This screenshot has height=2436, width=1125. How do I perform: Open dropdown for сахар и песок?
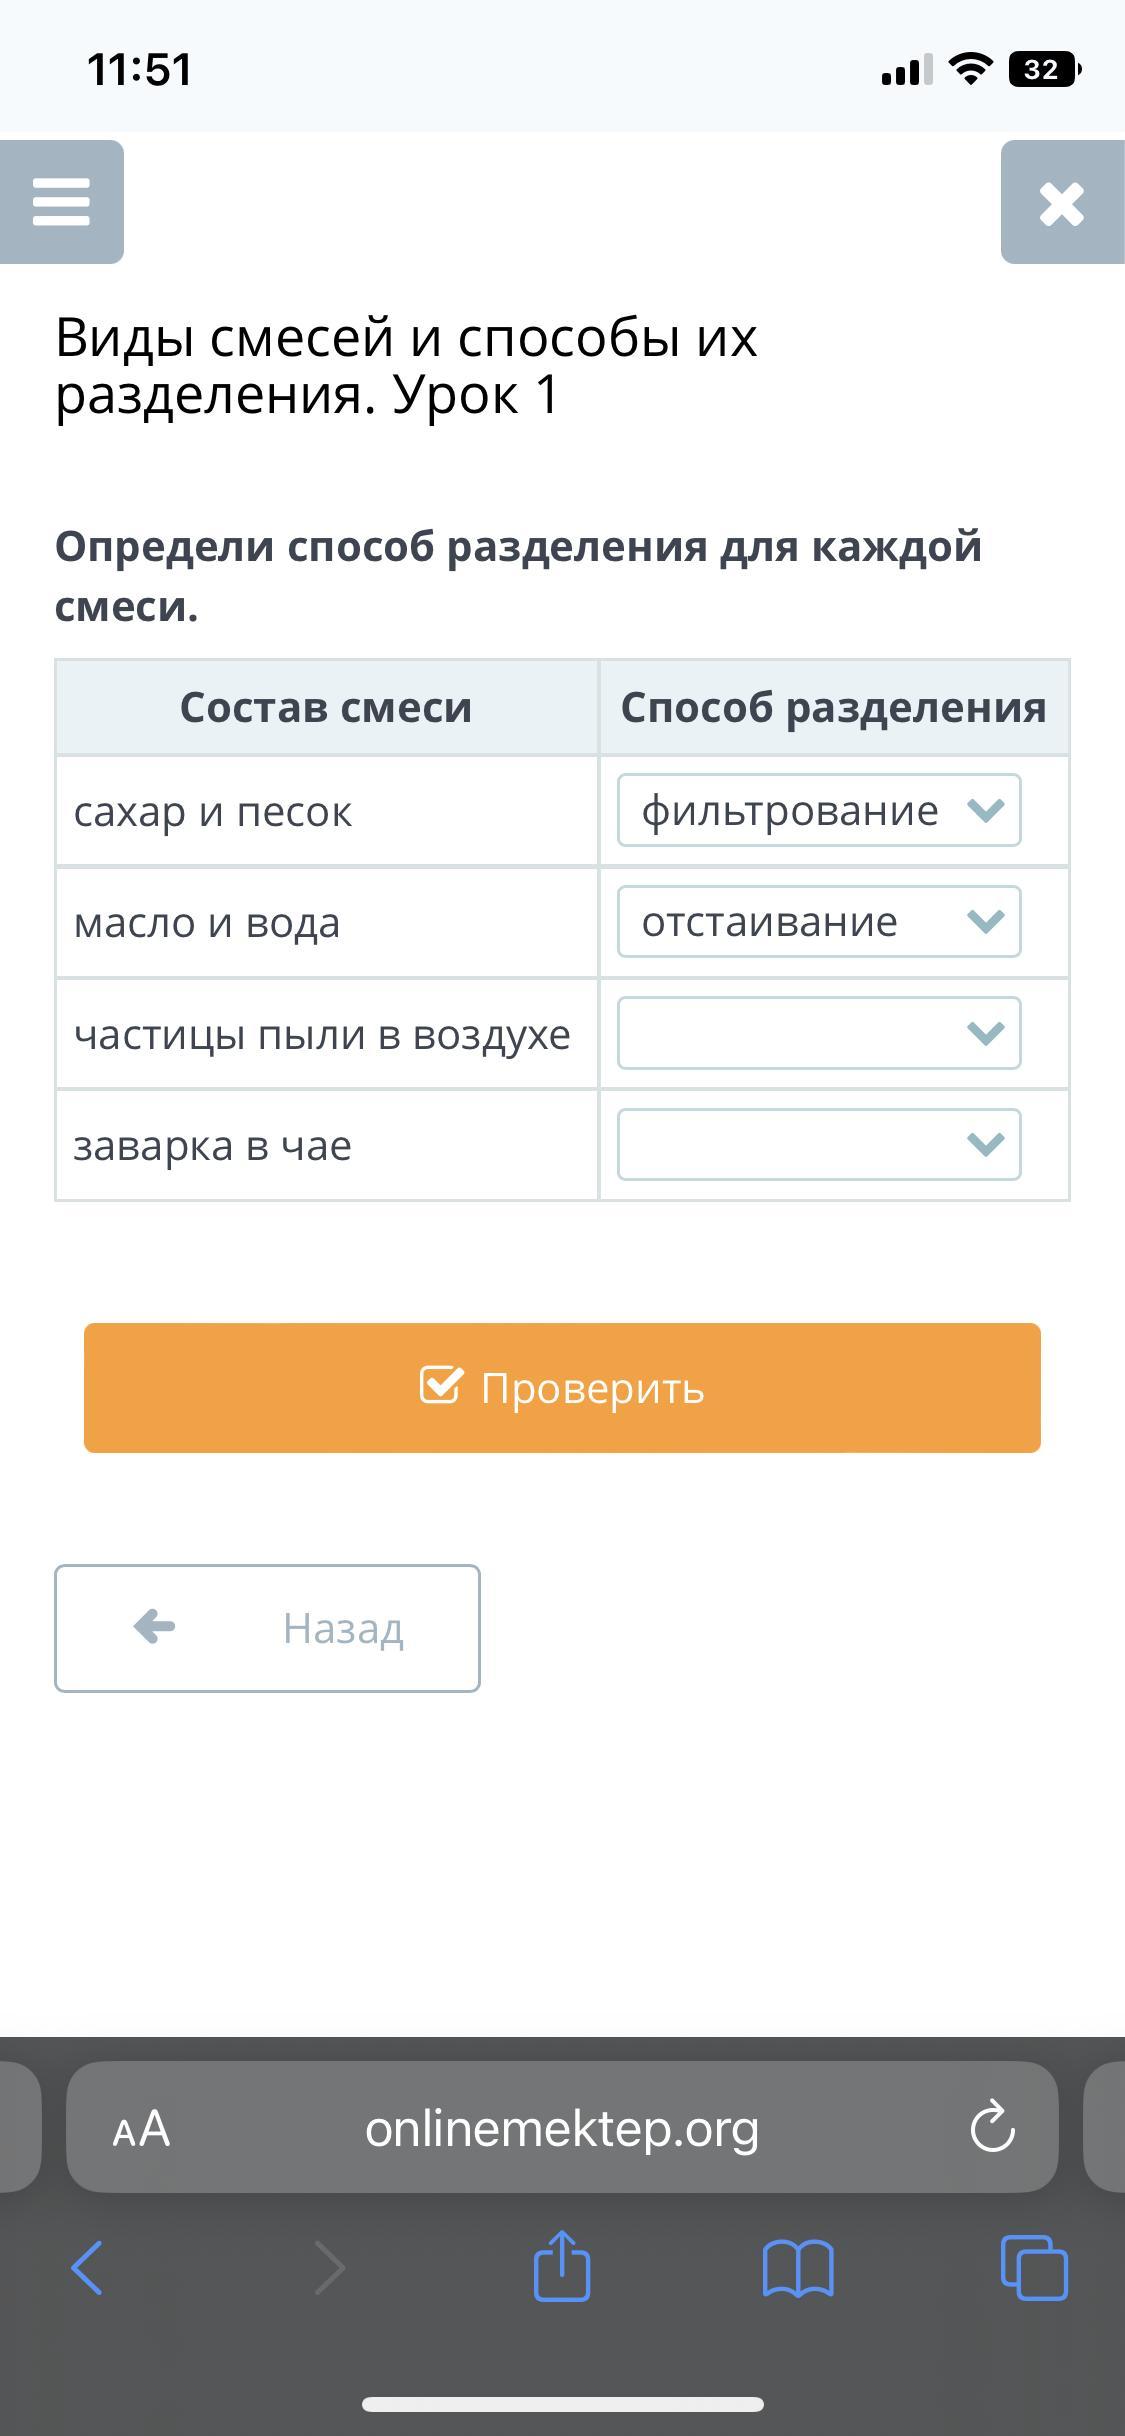(x=818, y=810)
